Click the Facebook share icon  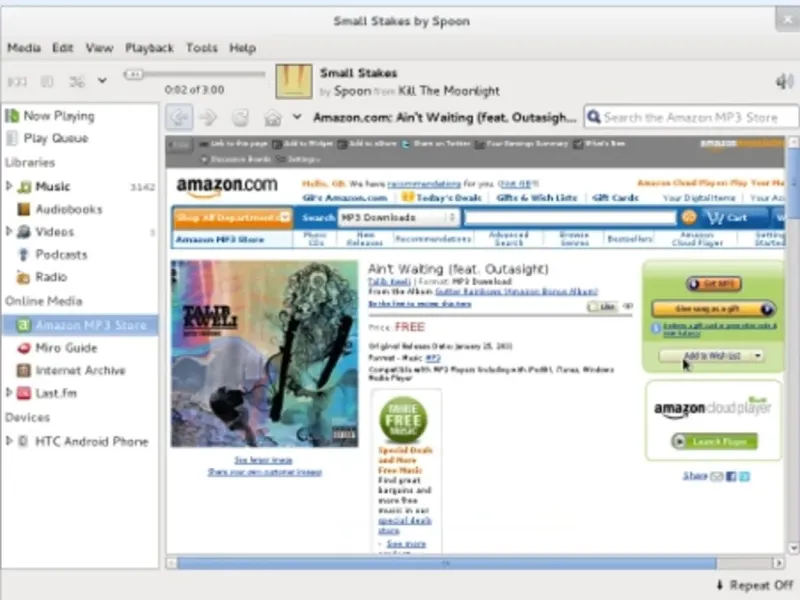[731, 476]
